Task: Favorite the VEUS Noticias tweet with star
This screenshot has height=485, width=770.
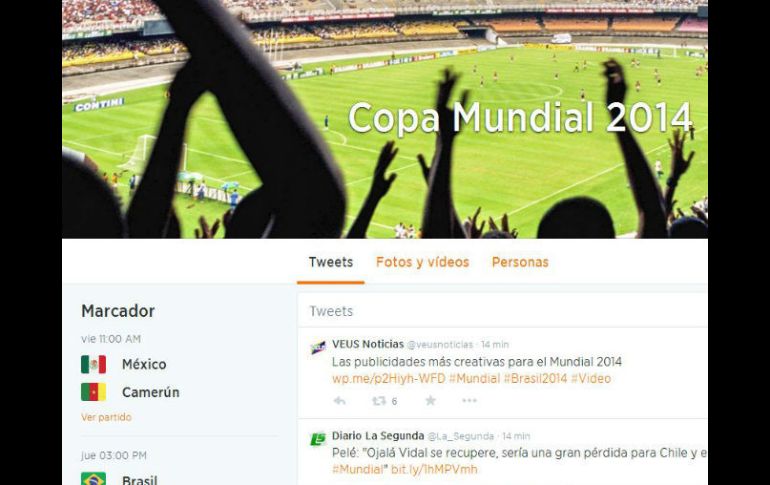Action: [431, 401]
